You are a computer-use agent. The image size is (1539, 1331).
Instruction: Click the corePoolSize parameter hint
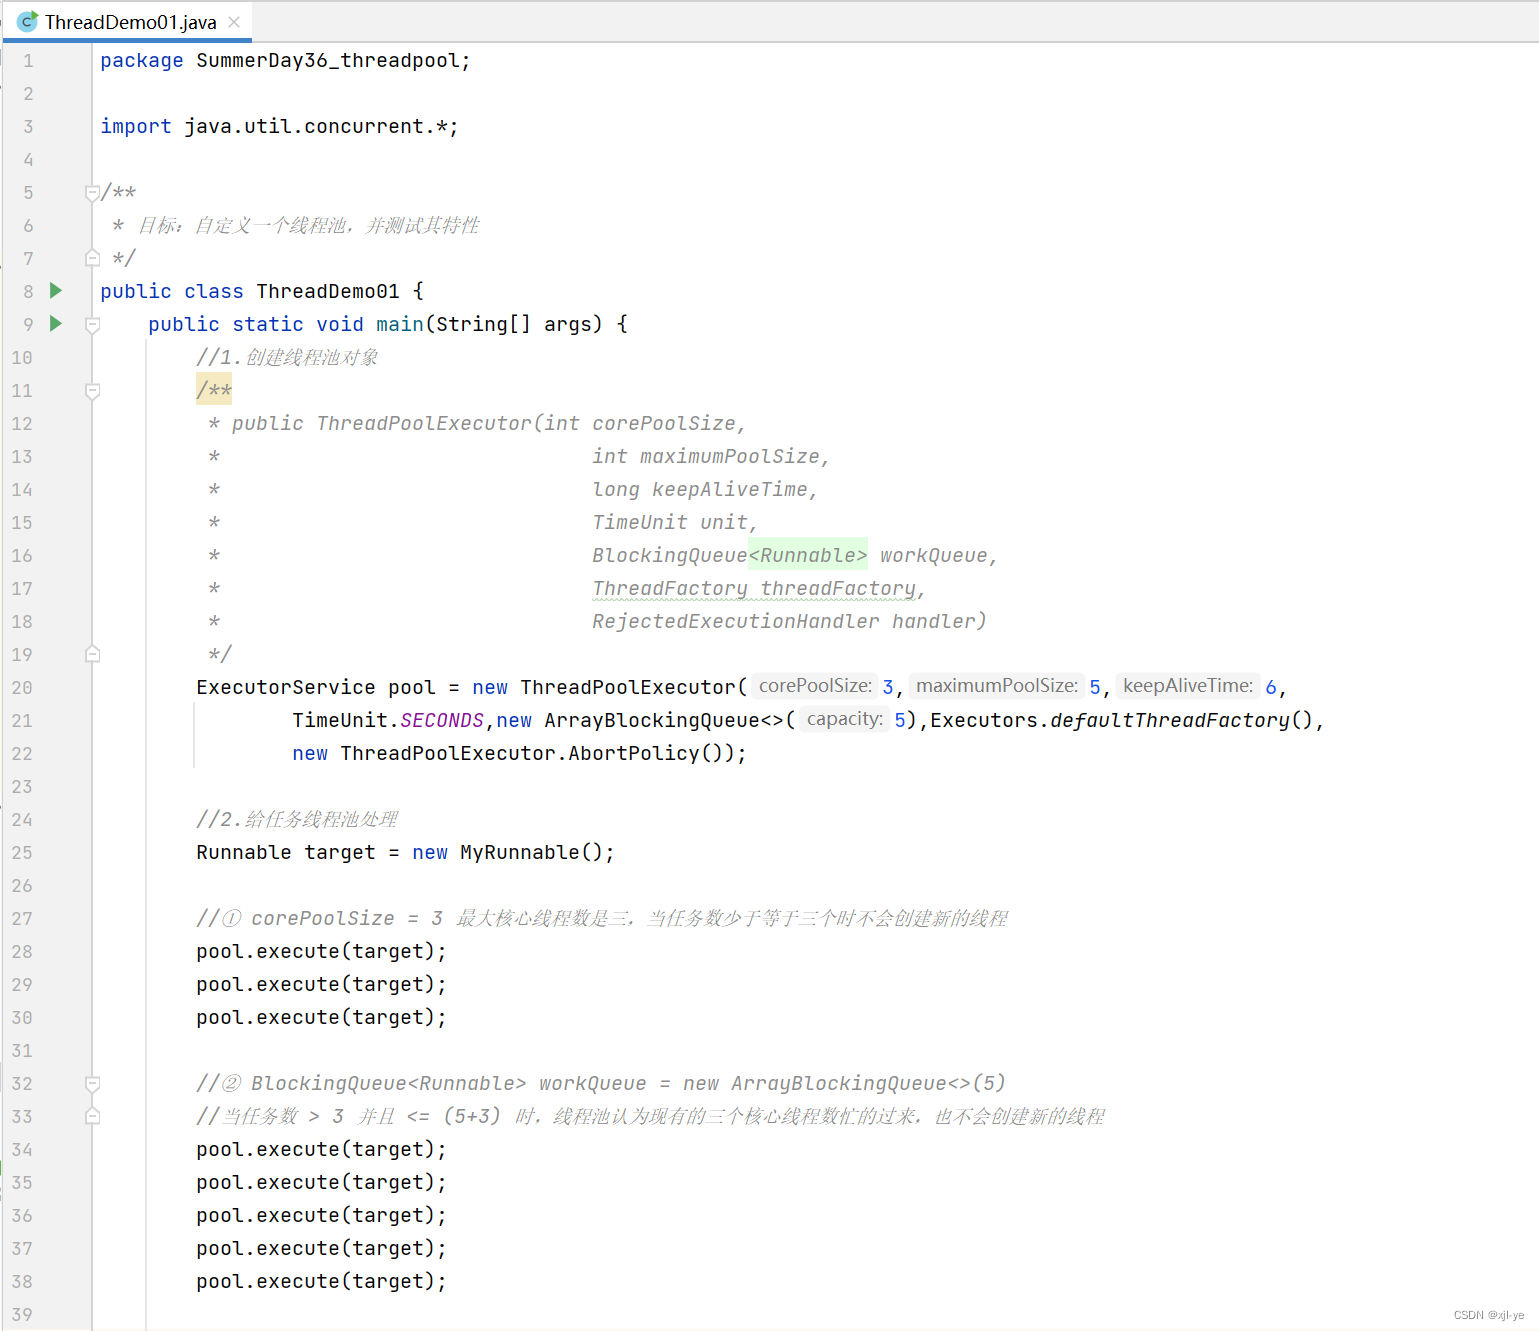coord(815,686)
